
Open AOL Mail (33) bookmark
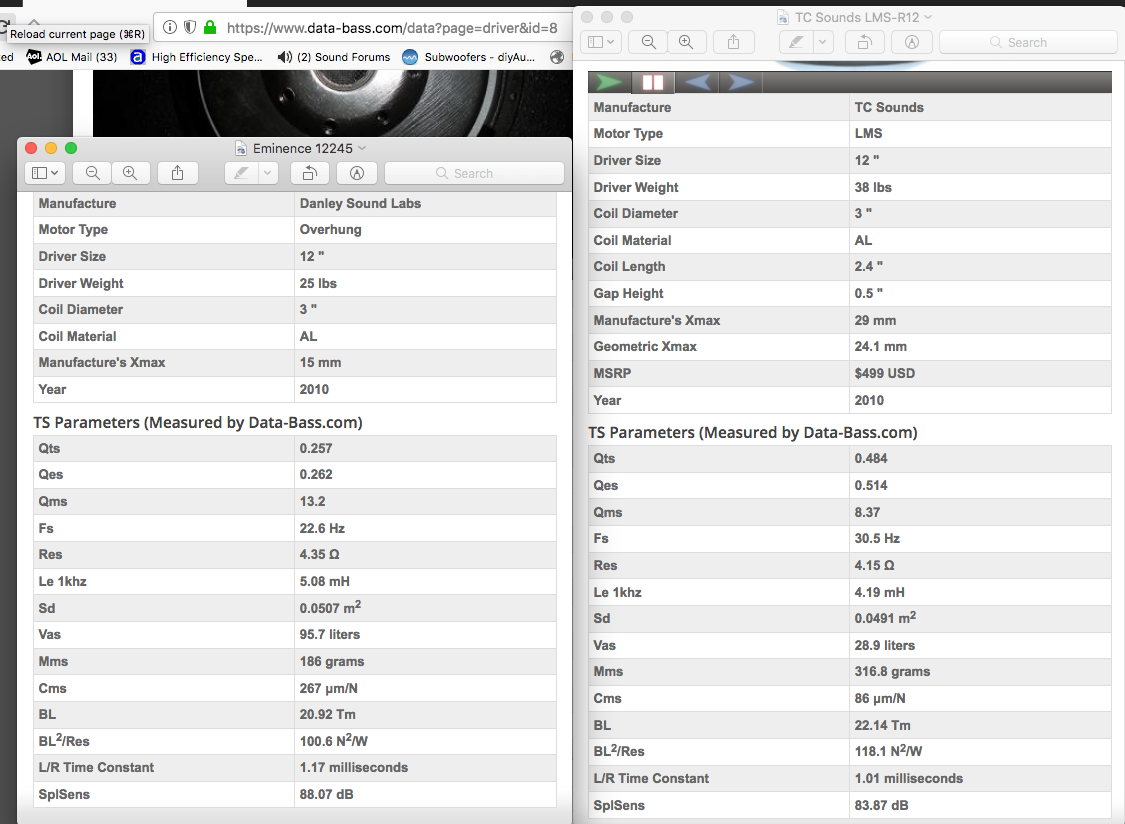(72, 57)
